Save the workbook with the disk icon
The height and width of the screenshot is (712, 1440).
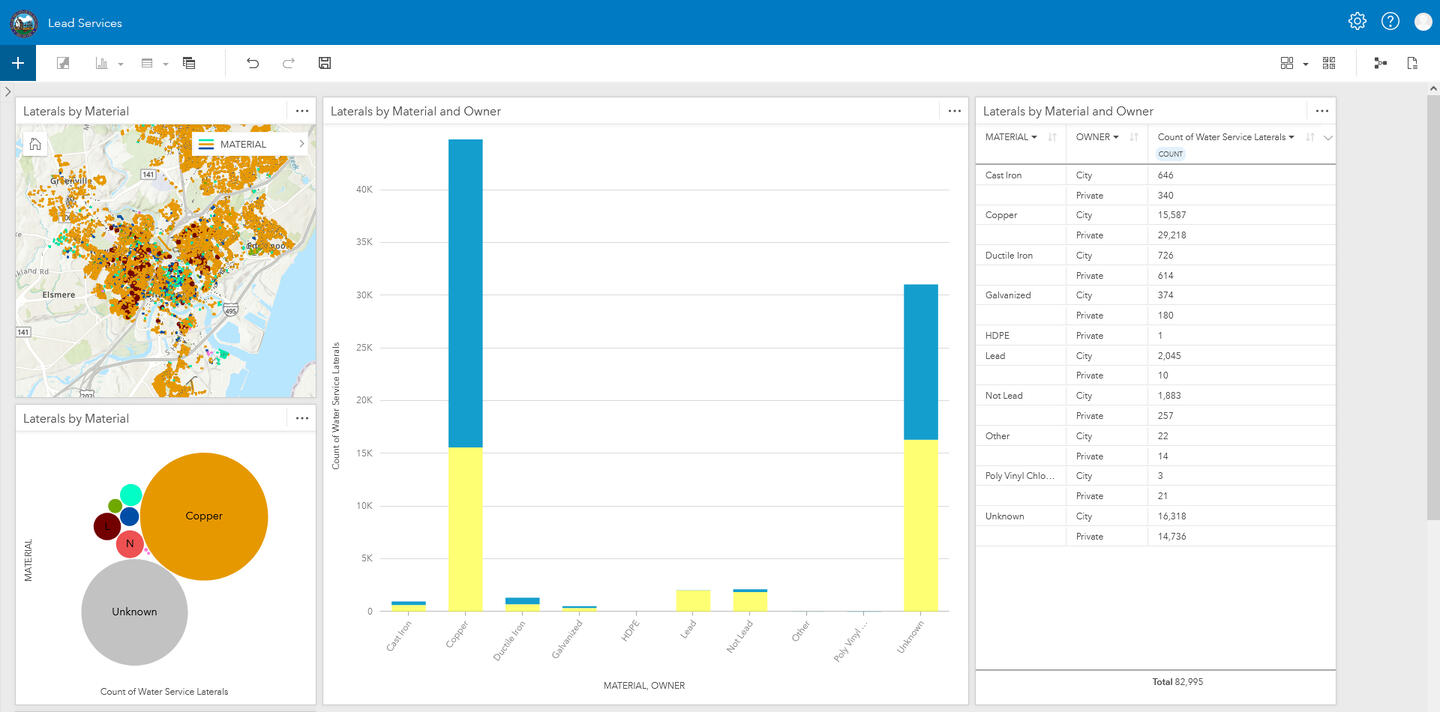click(324, 63)
